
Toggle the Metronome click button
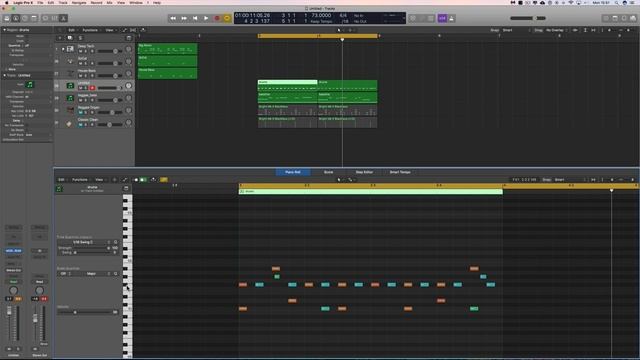pos(452,18)
